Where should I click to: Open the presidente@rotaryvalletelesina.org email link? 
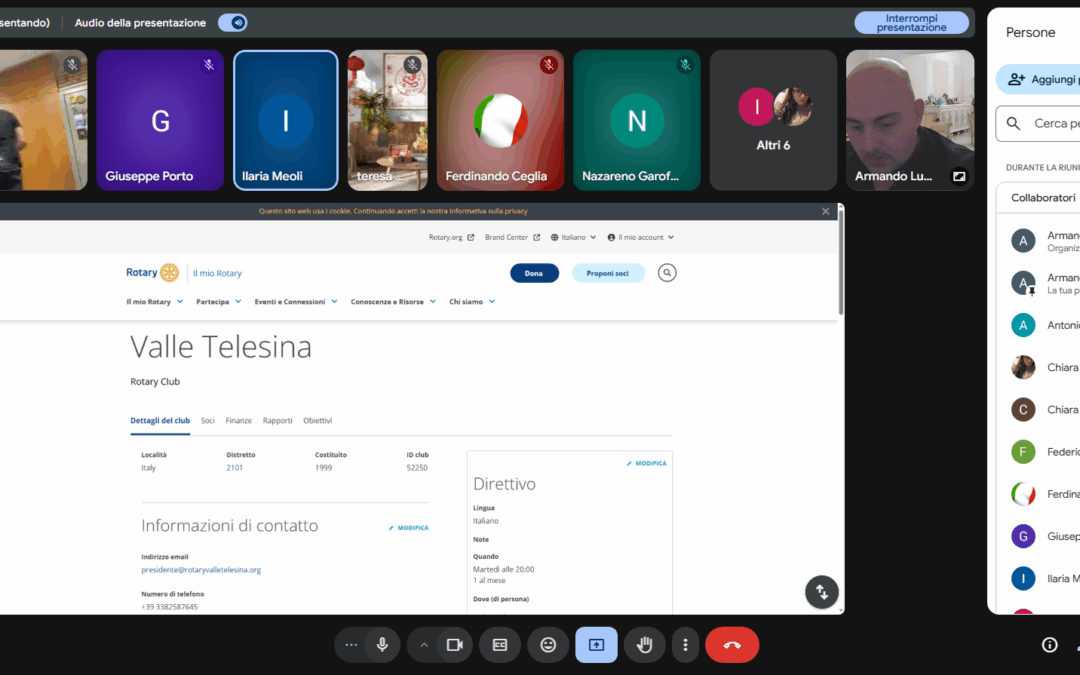point(201,570)
